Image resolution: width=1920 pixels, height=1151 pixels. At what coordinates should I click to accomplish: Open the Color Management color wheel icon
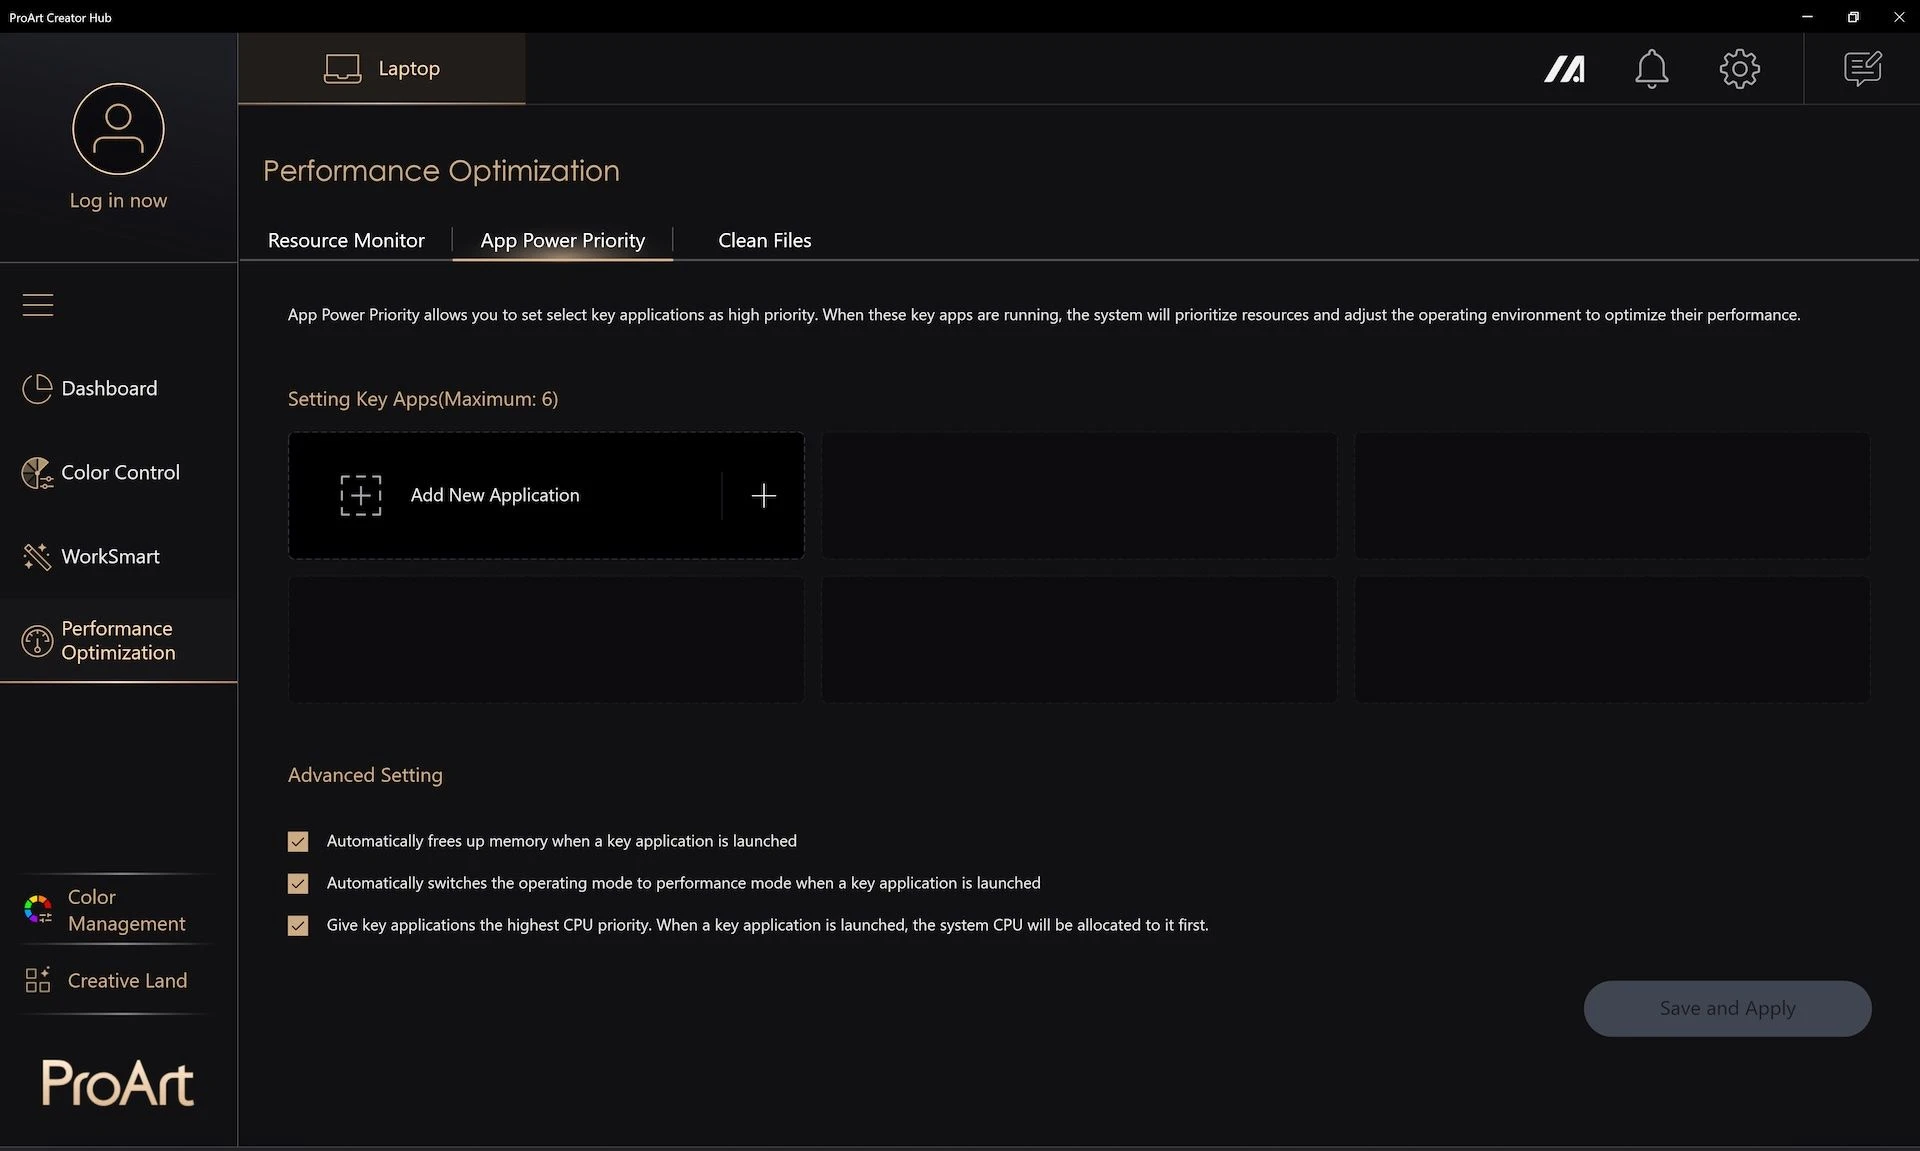coord(38,909)
